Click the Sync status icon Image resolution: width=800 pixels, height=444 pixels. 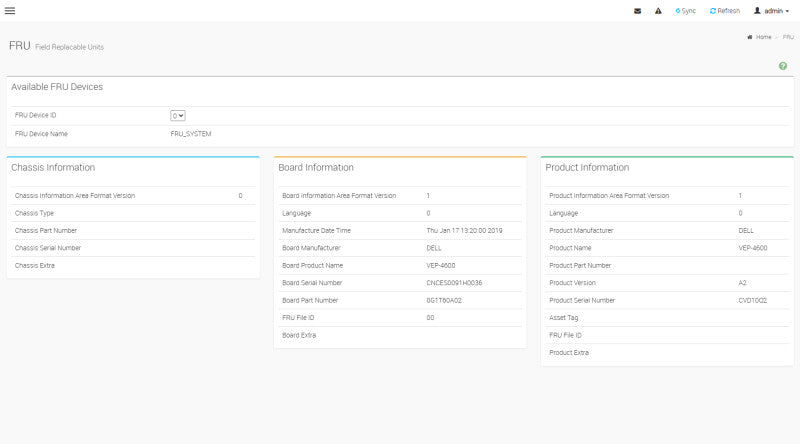pyautogui.click(x=678, y=11)
